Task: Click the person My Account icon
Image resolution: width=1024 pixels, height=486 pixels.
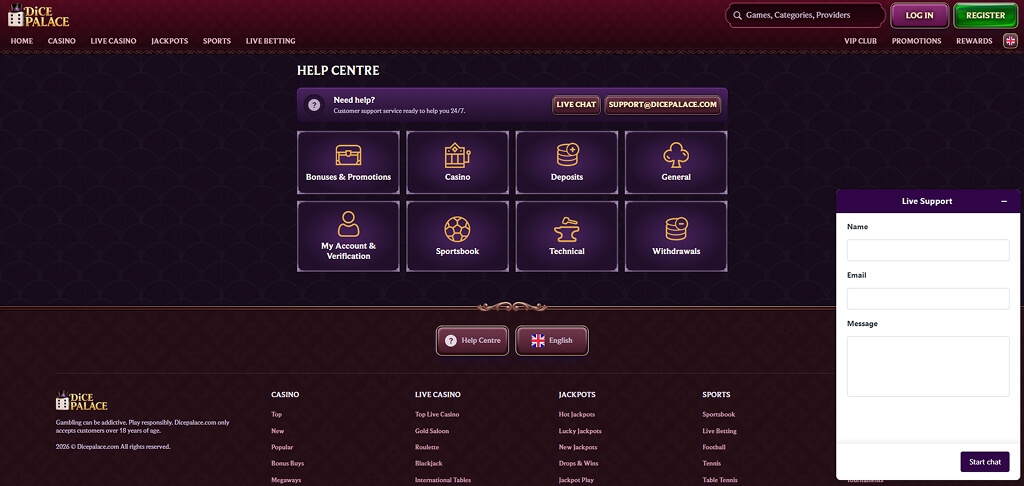Action: (x=348, y=223)
